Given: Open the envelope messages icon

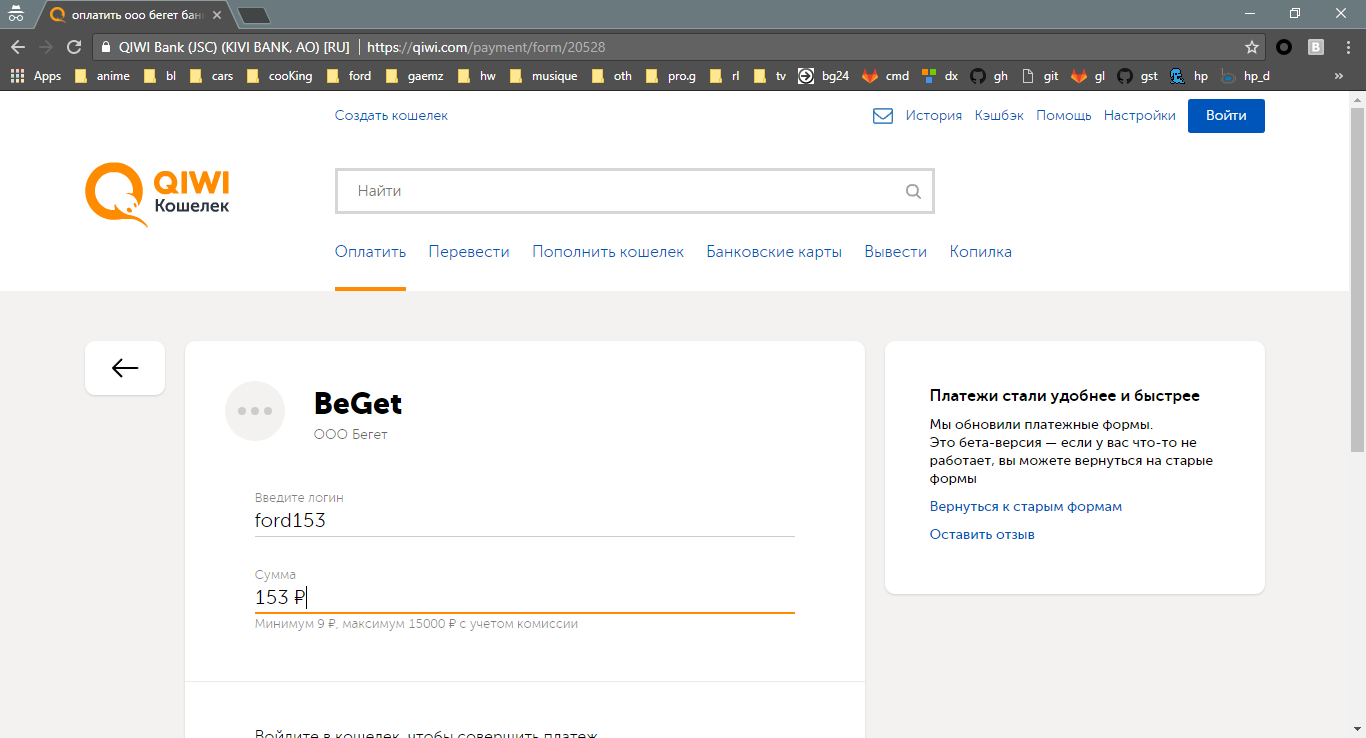Looking at the screenshot, I should pyautogui.click(x=883, y=116).
